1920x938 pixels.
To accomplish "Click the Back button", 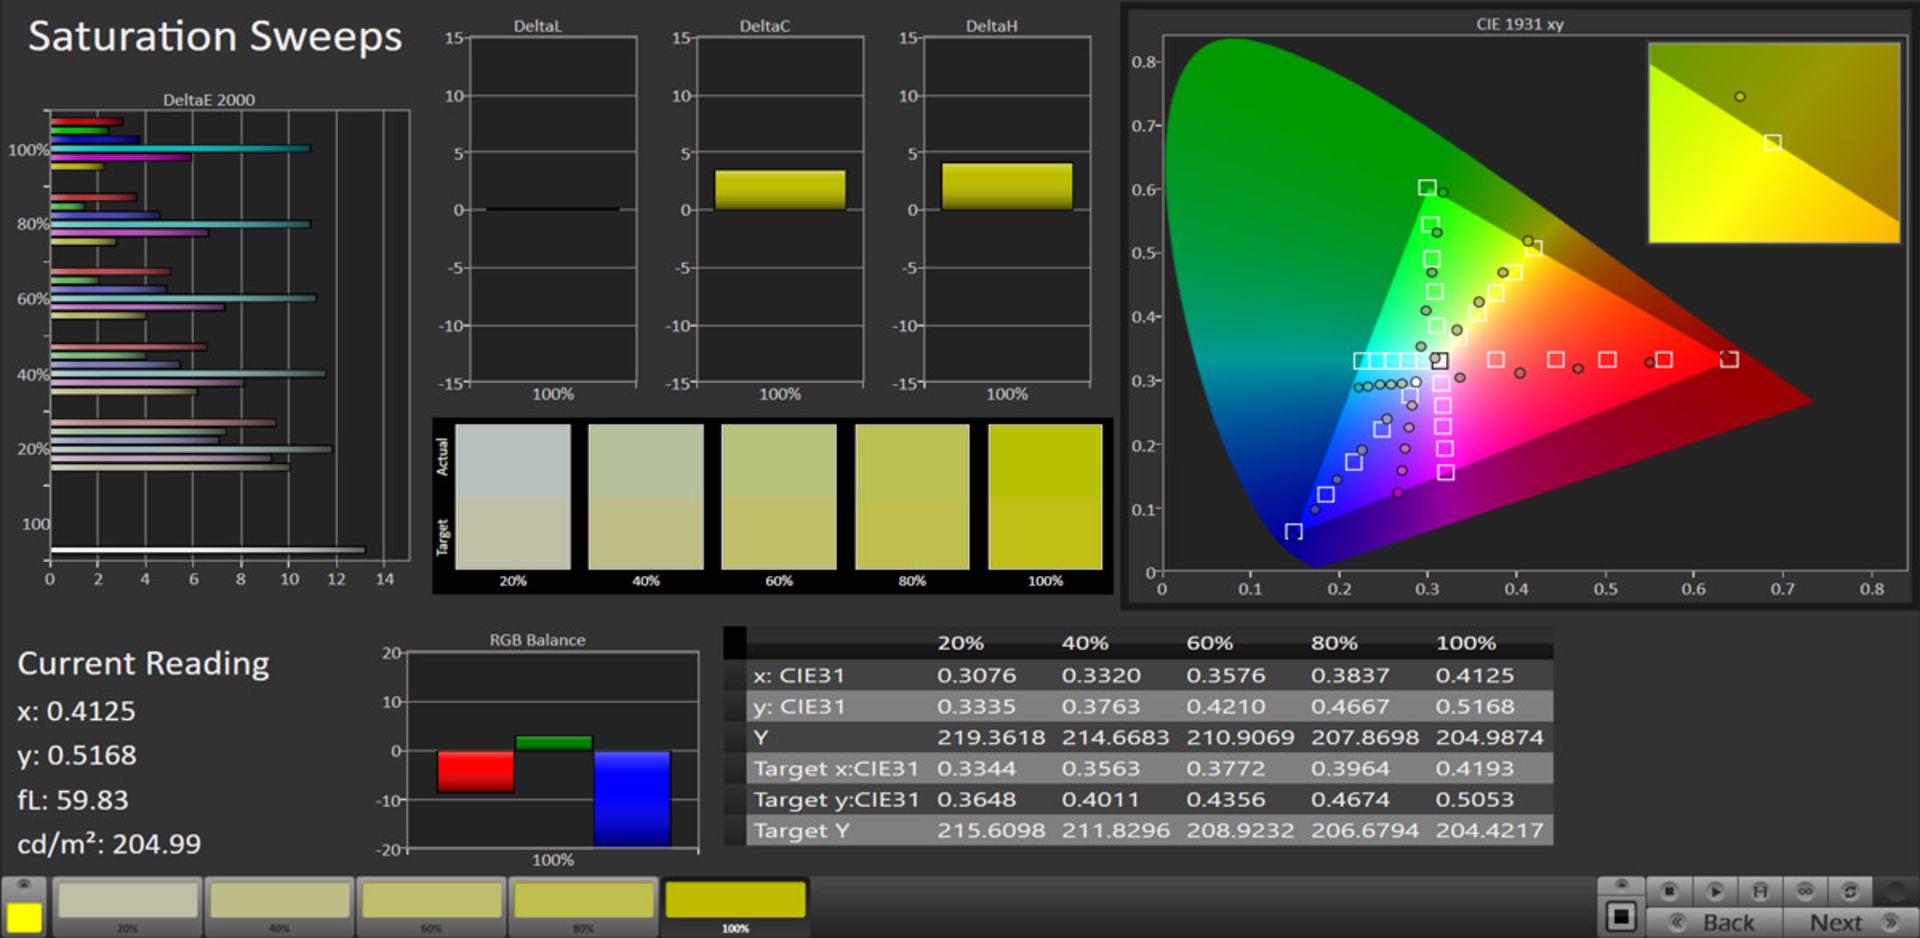I will click(x=1728, y=921).
